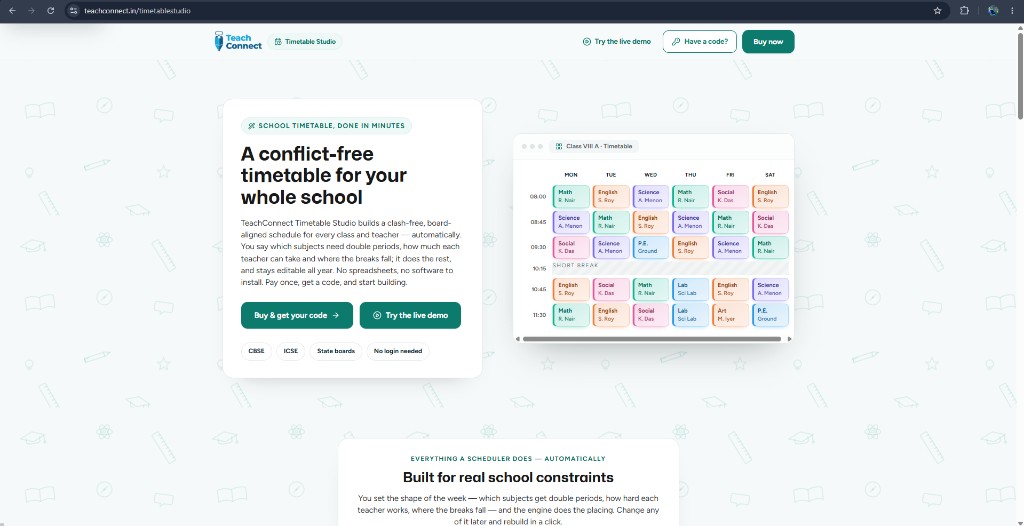Image resolution: width=1024 pixels, height=526 pixels.
Task: Select Tuesday 08:00 English S. Roy cell
Action: pos(611,197)
